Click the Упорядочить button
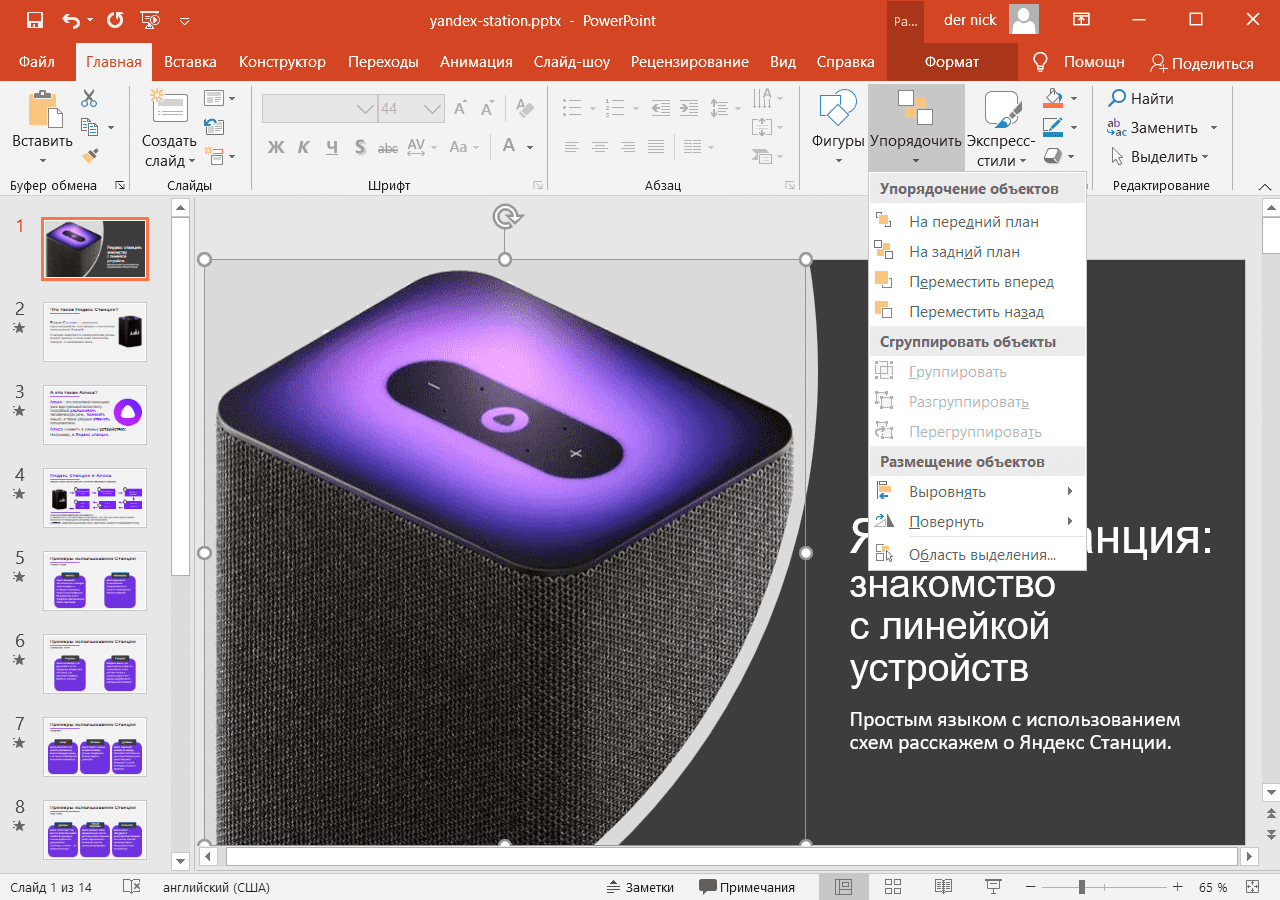Viewport: 1280px width, 900px height. pyautogui.click(x=916, y=128)
